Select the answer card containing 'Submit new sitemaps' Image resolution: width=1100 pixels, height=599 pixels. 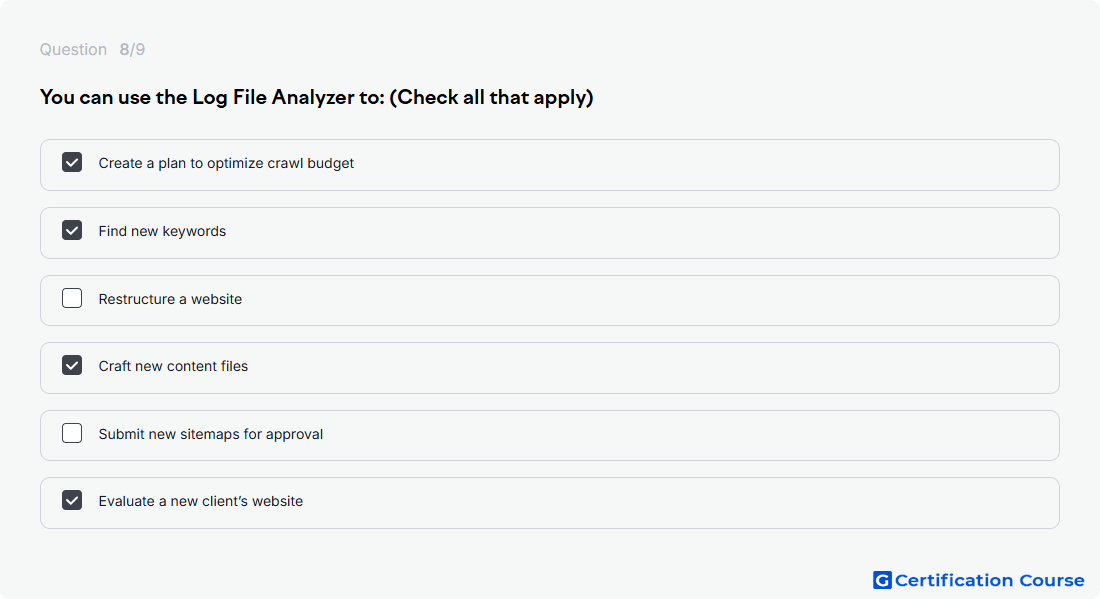point(550,436)
